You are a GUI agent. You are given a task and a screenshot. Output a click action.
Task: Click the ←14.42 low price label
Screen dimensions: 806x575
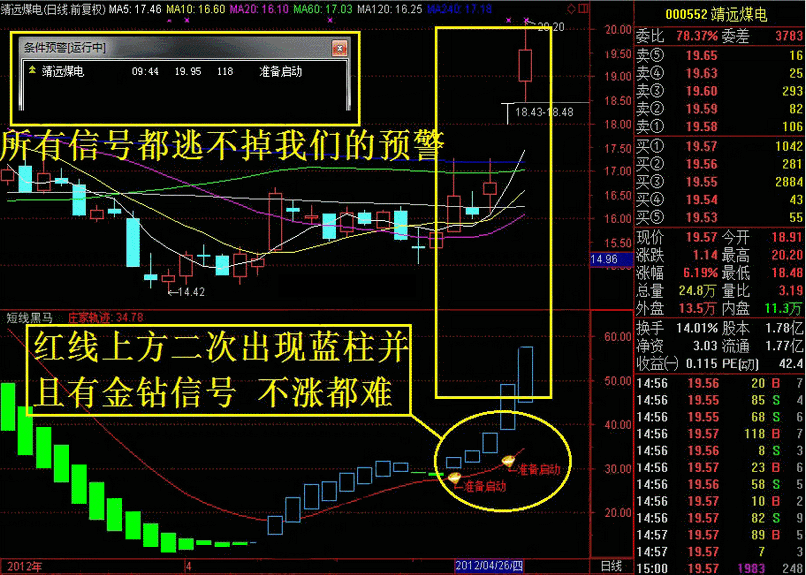(x=187, y=292)
